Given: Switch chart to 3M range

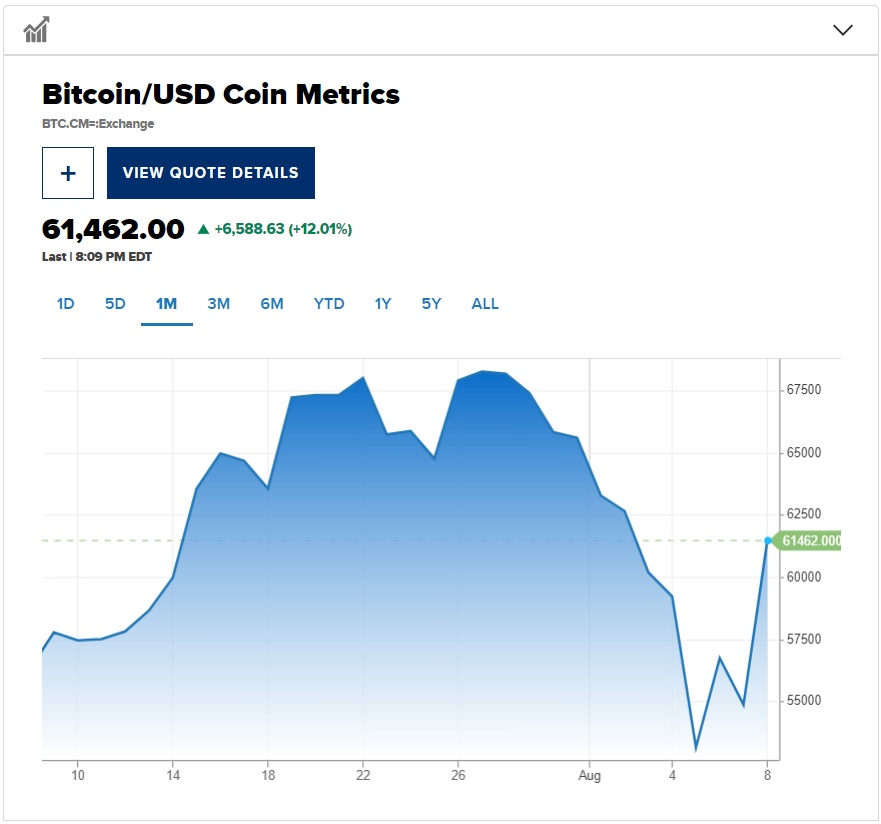Looking at the screenshot, I should (x=218, y=304).
